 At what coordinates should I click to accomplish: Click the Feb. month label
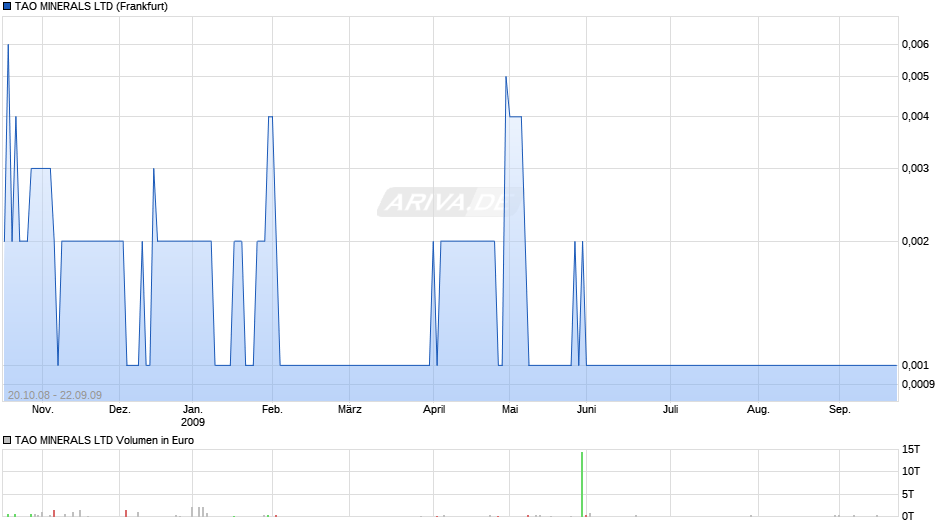pos(272,410)
